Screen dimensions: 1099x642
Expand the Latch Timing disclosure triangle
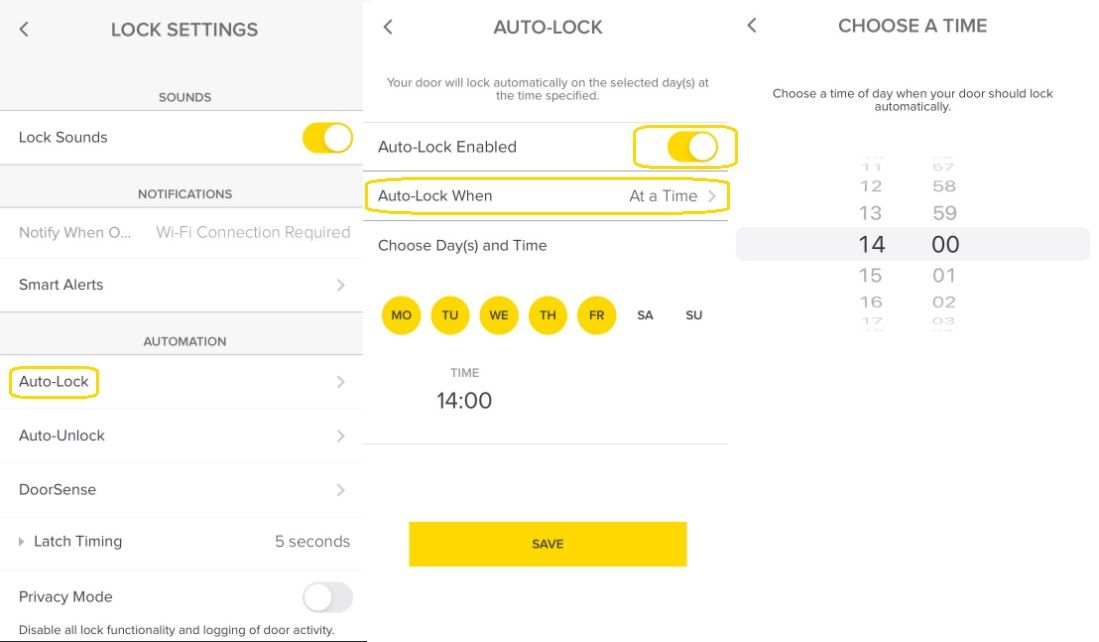tap(22, 542)
